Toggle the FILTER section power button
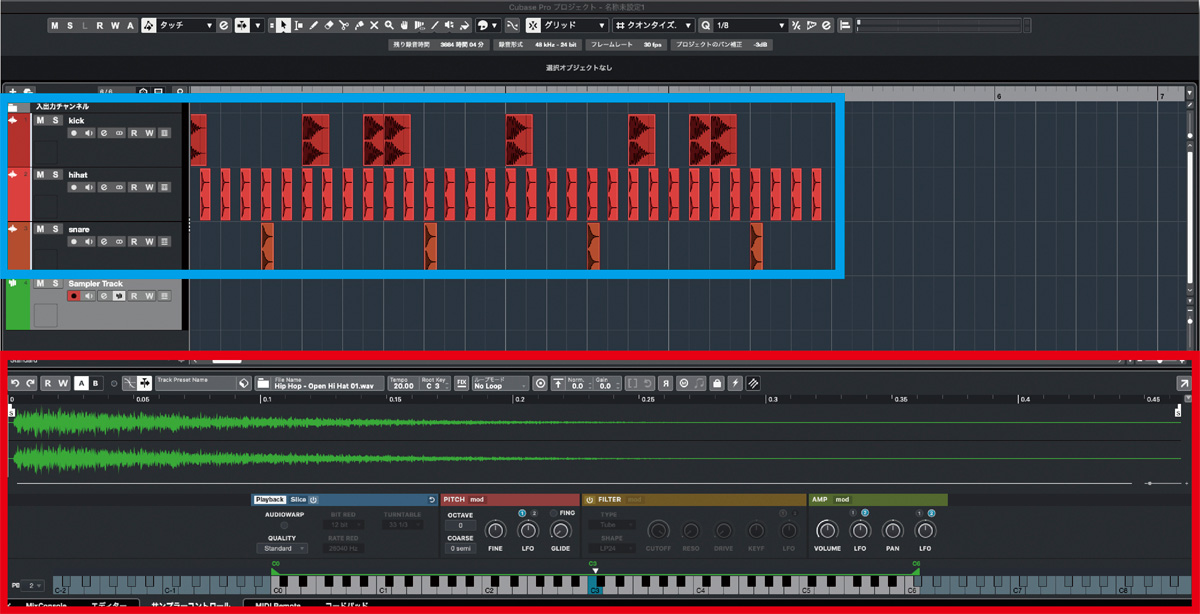The width and height of the screenshot is (1200, 614). (x=589, y=499)
